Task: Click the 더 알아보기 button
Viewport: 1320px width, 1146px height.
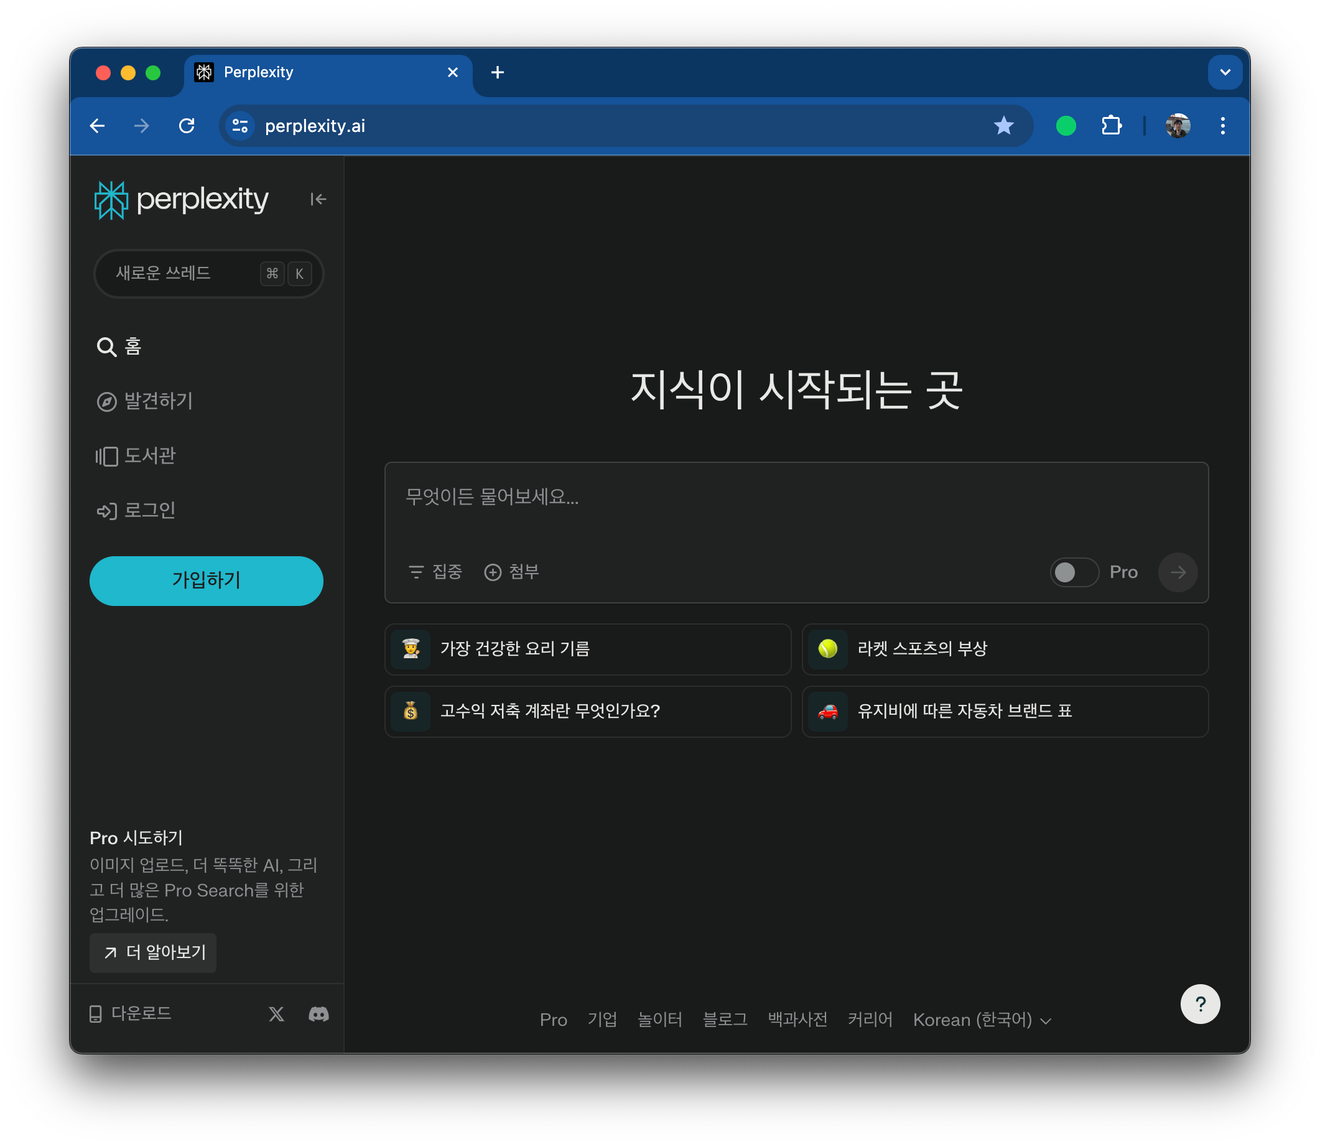Action: [153, 953]
